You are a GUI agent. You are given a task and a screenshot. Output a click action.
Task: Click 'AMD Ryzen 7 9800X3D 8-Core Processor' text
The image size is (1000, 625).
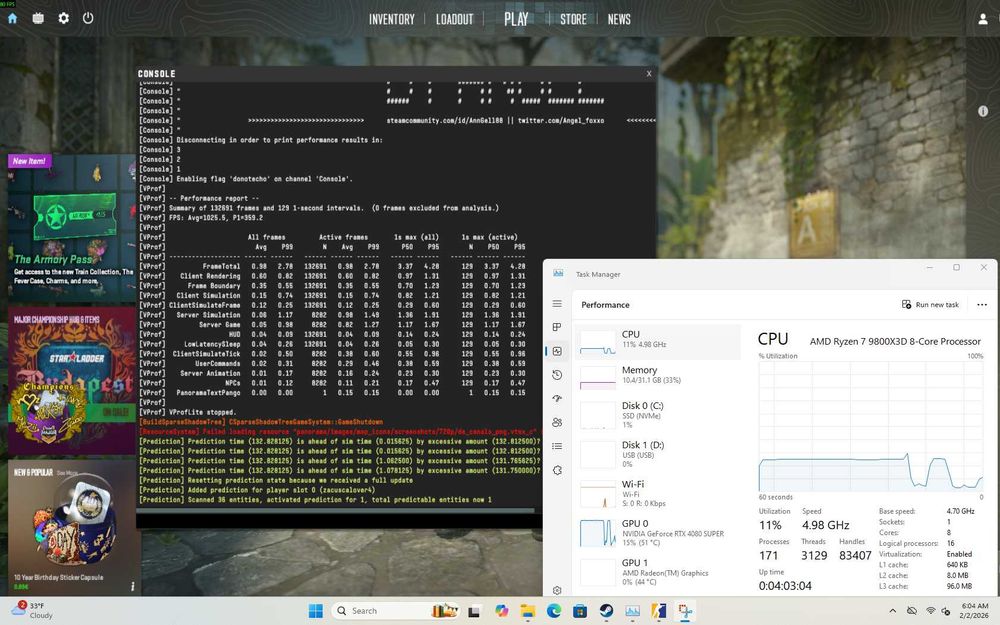[x=895, y=341]
